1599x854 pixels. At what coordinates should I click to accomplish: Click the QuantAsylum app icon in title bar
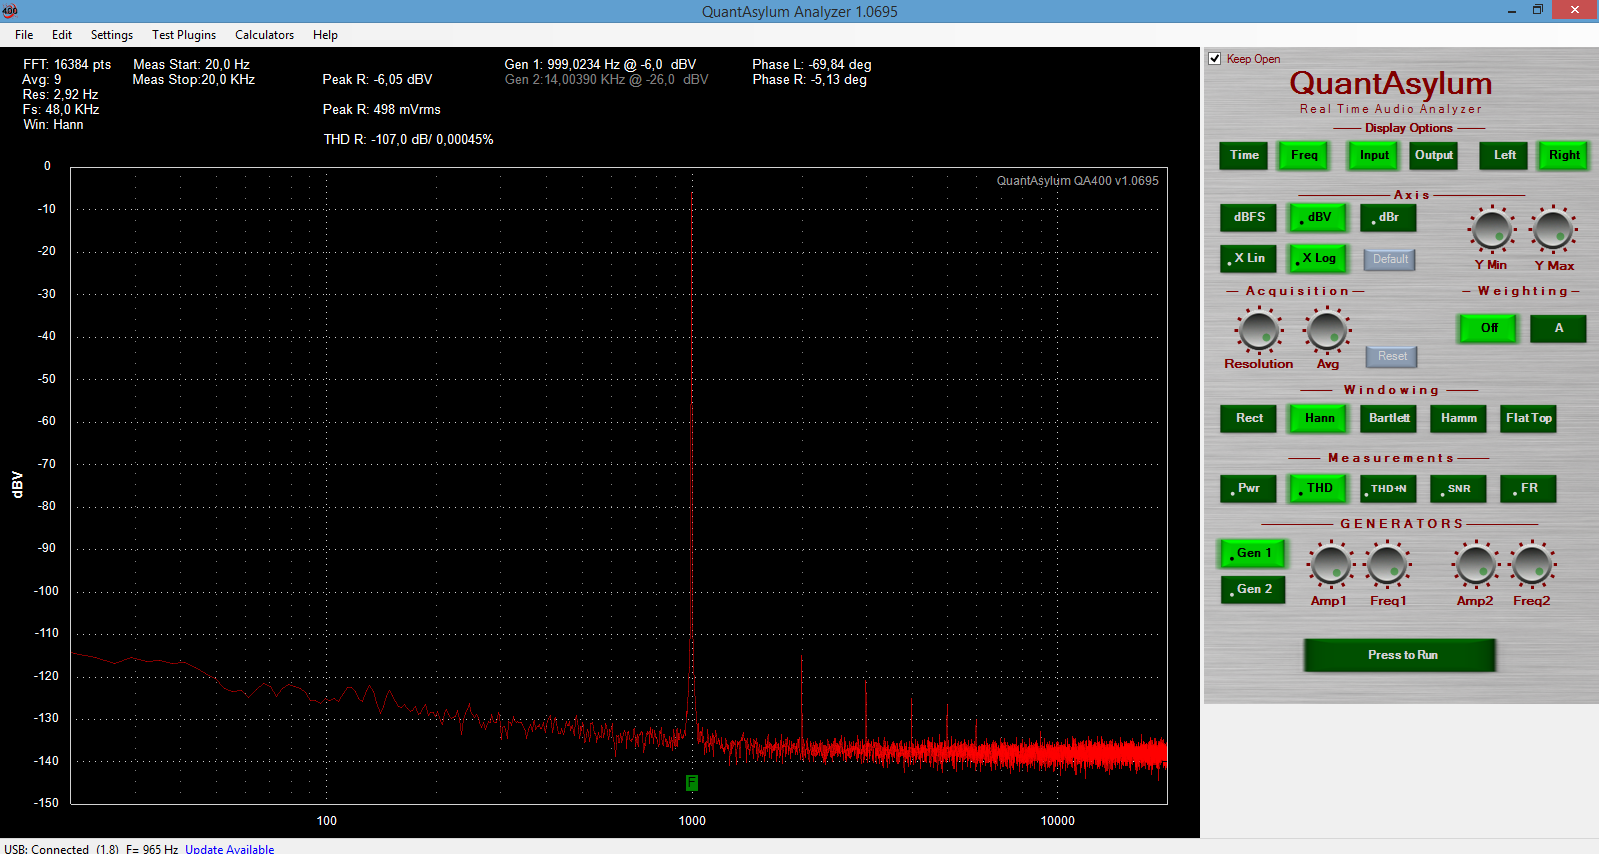click(x=10, y=11)
